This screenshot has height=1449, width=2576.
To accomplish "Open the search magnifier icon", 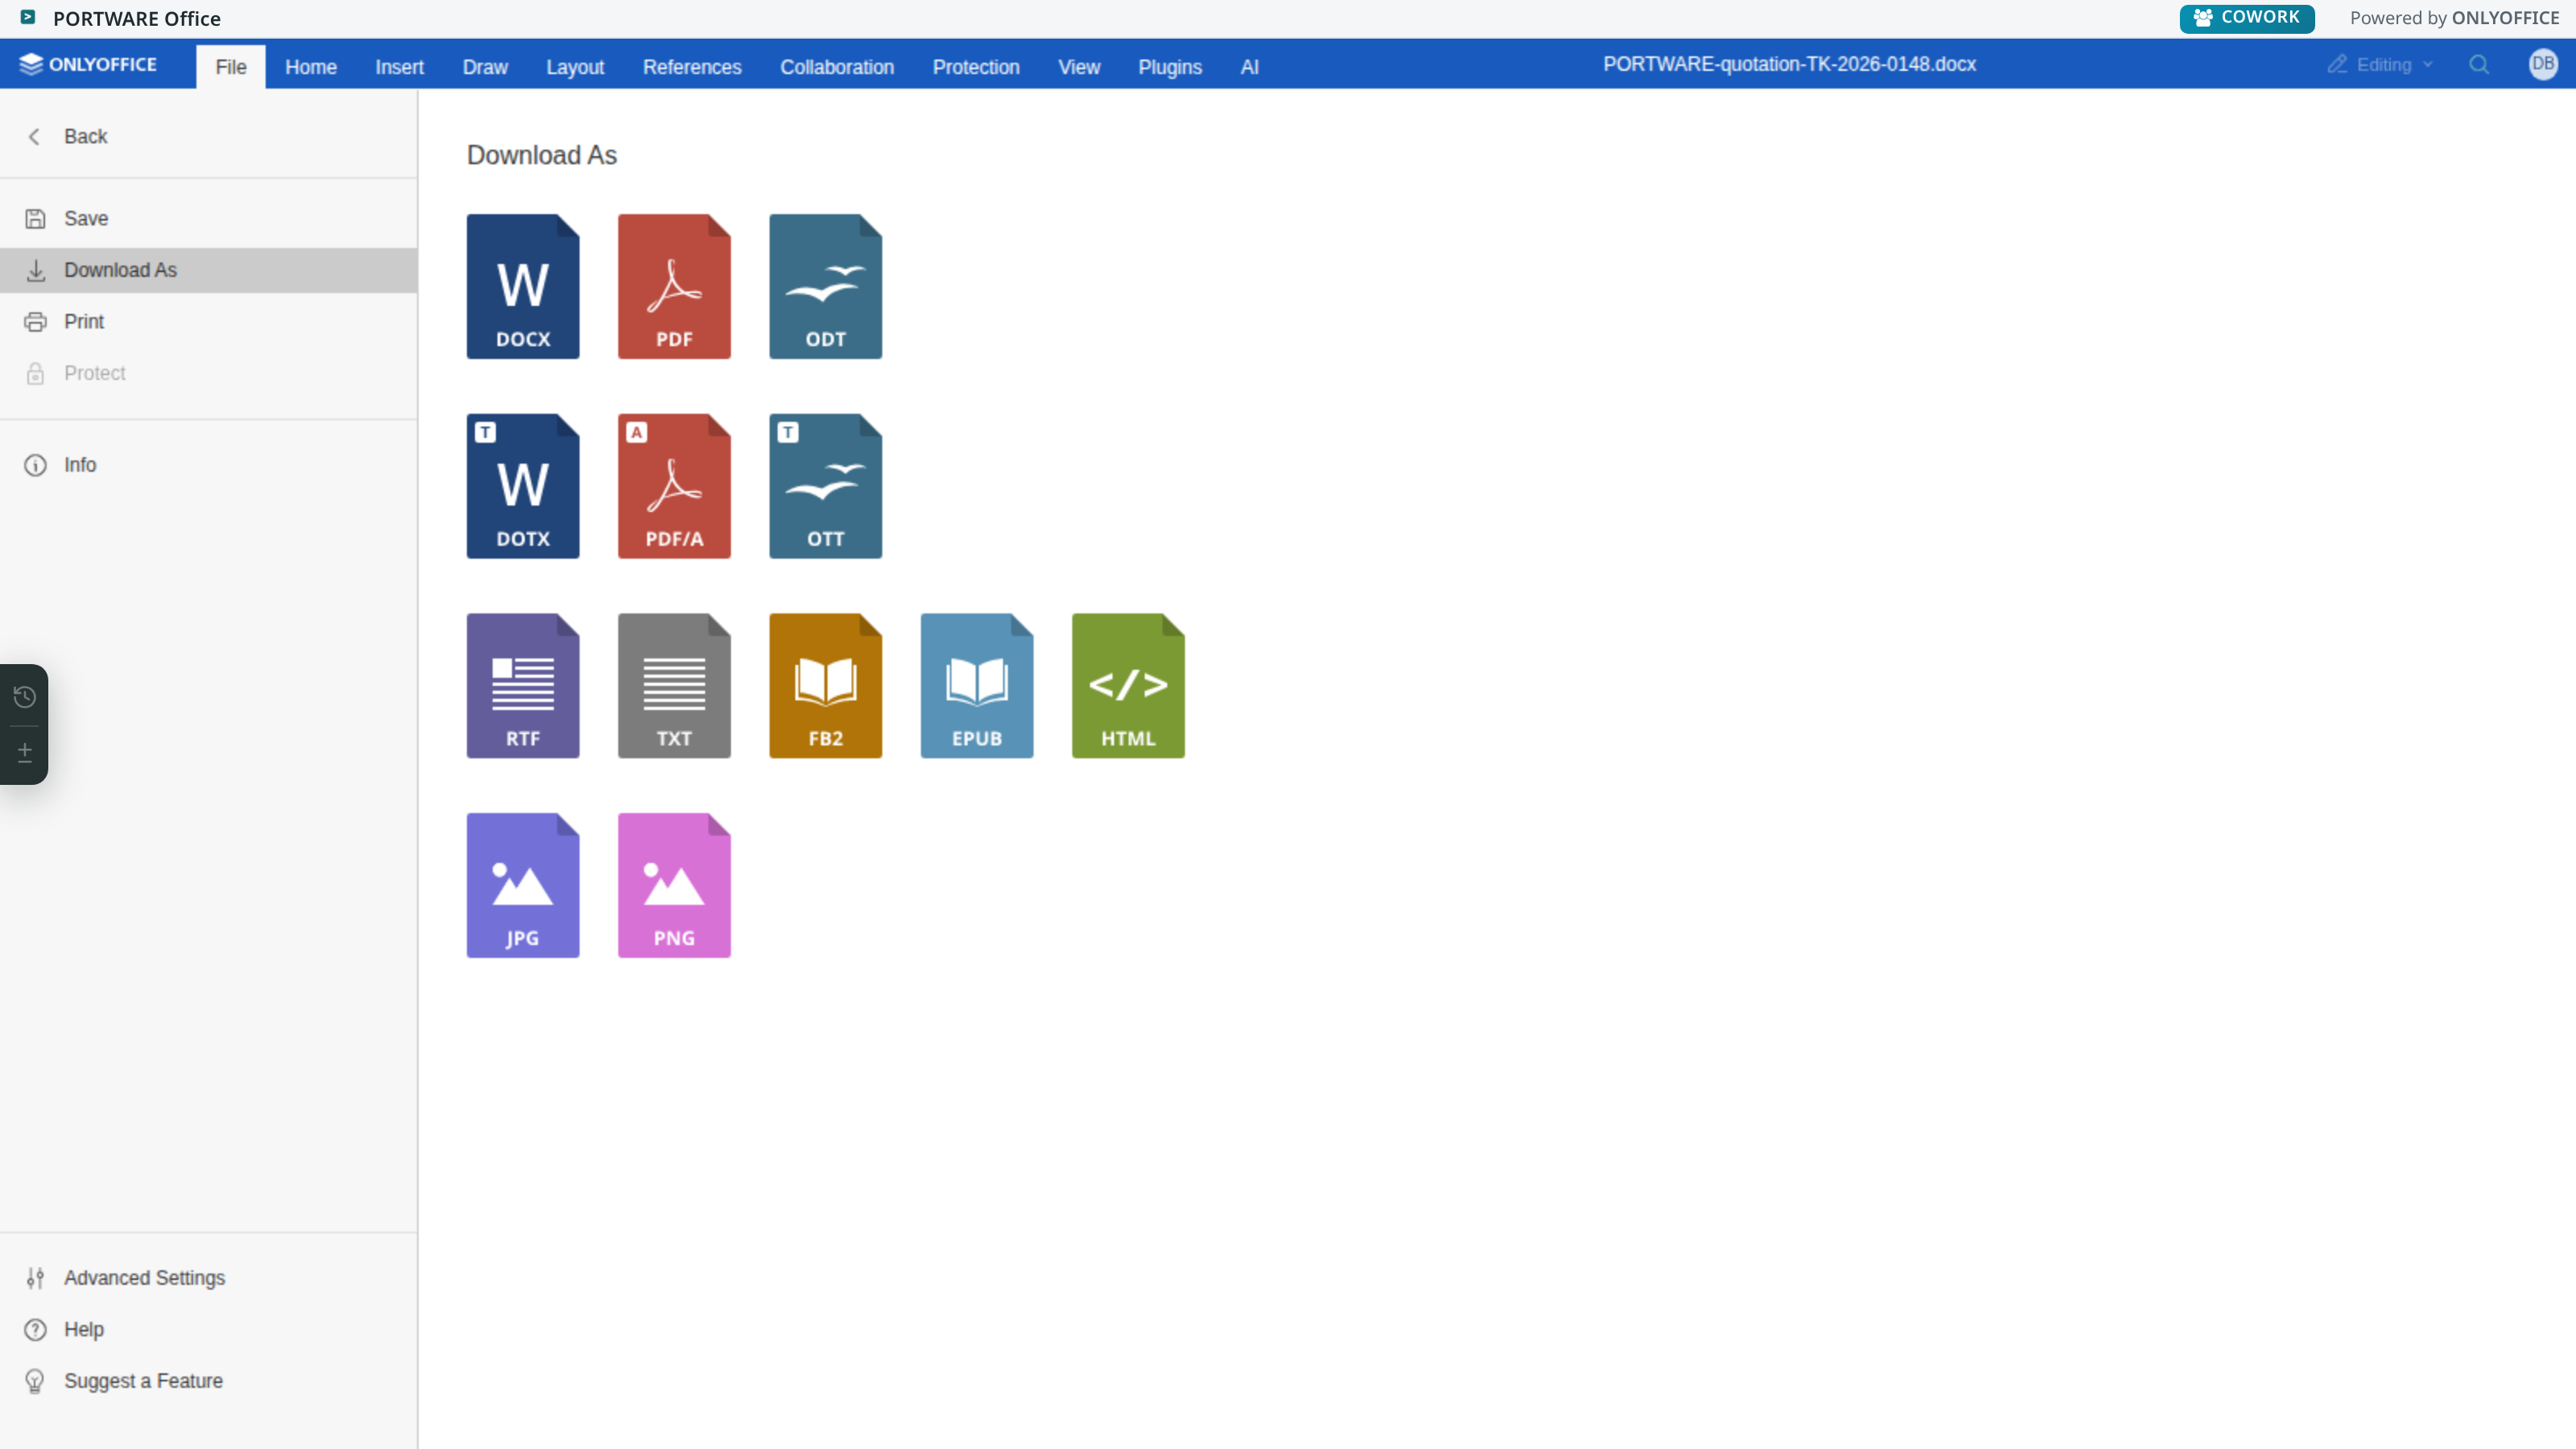I will point(2479,65).
